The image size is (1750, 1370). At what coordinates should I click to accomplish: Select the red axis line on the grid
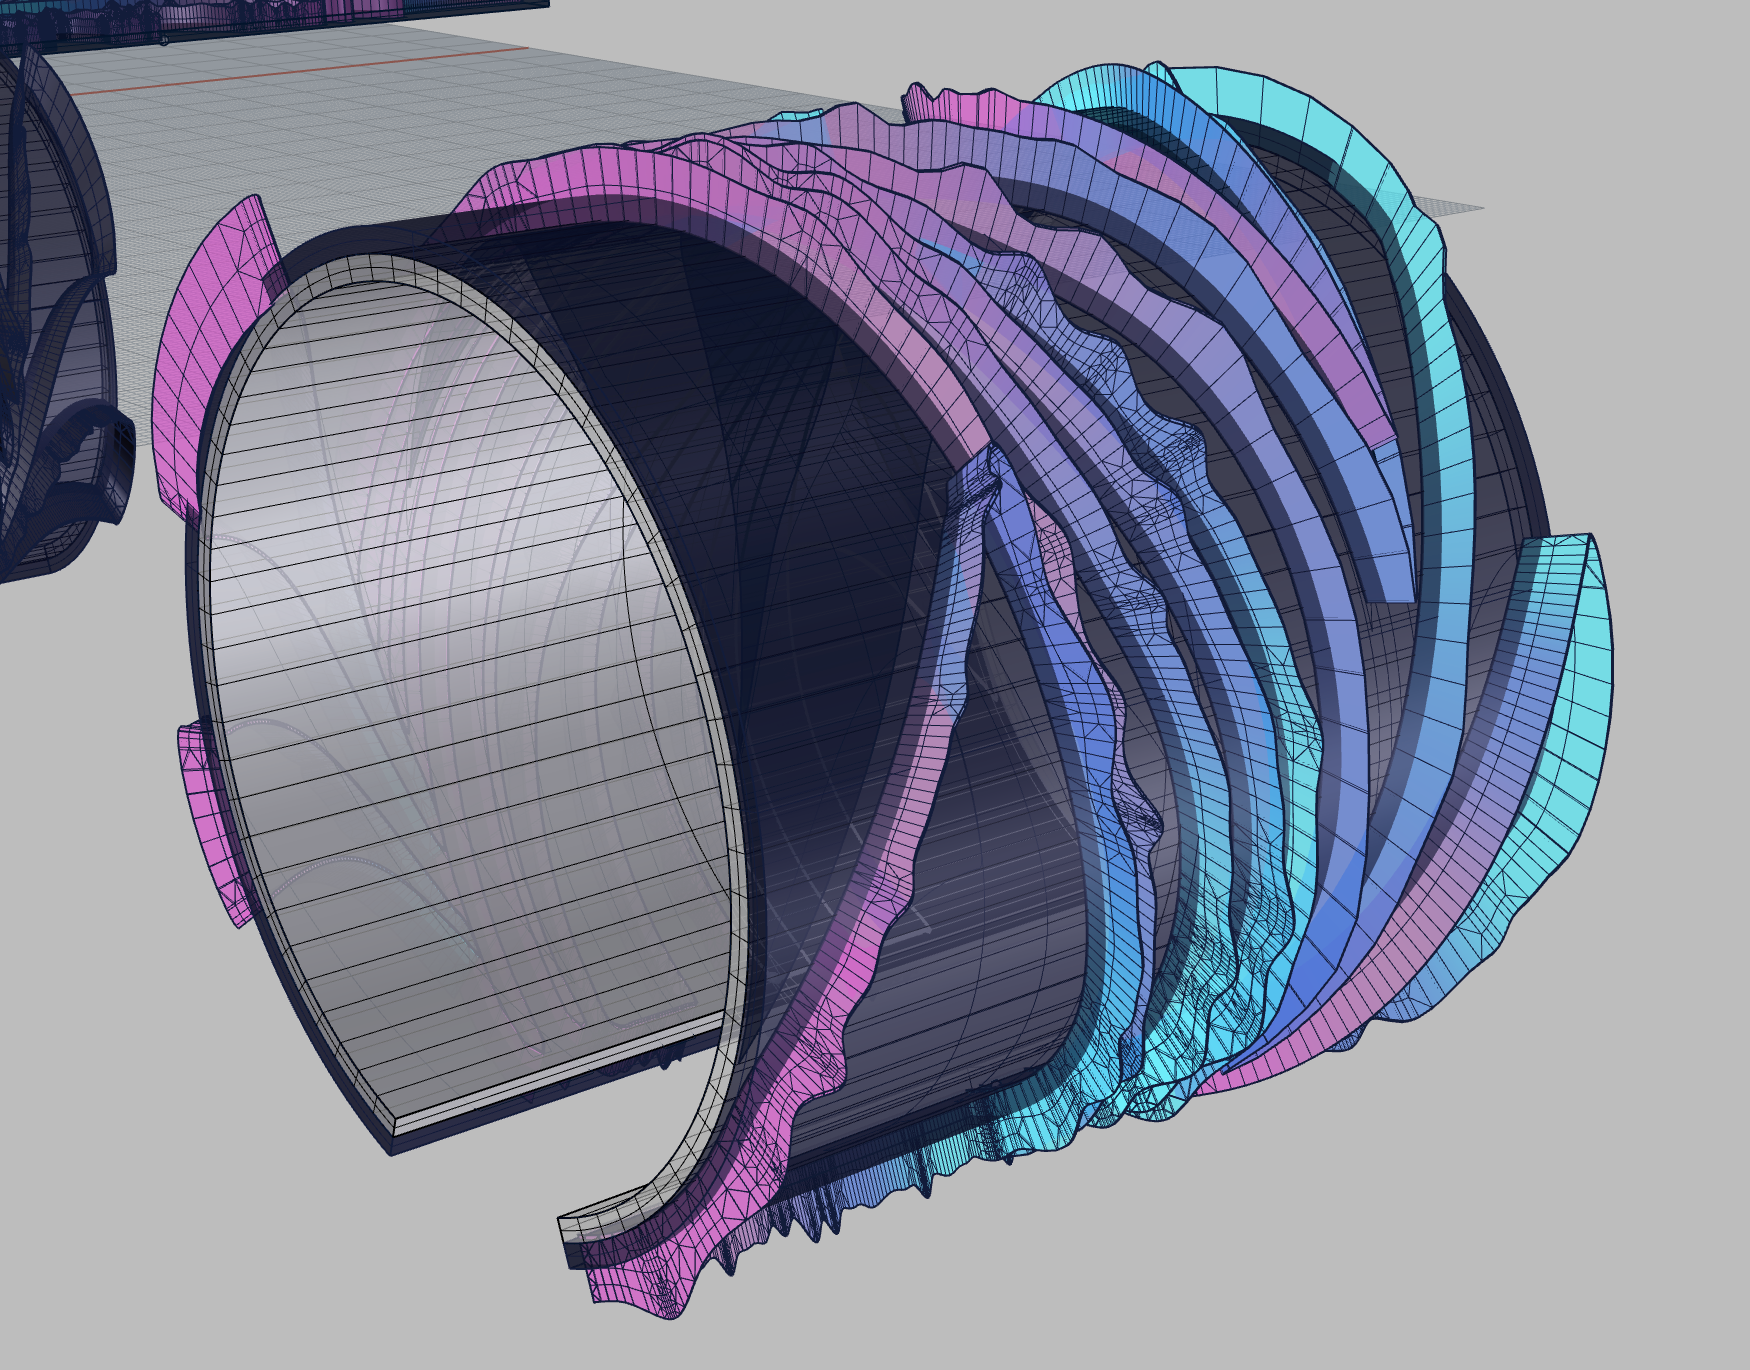pyautogui.click(x=300, y=70)
